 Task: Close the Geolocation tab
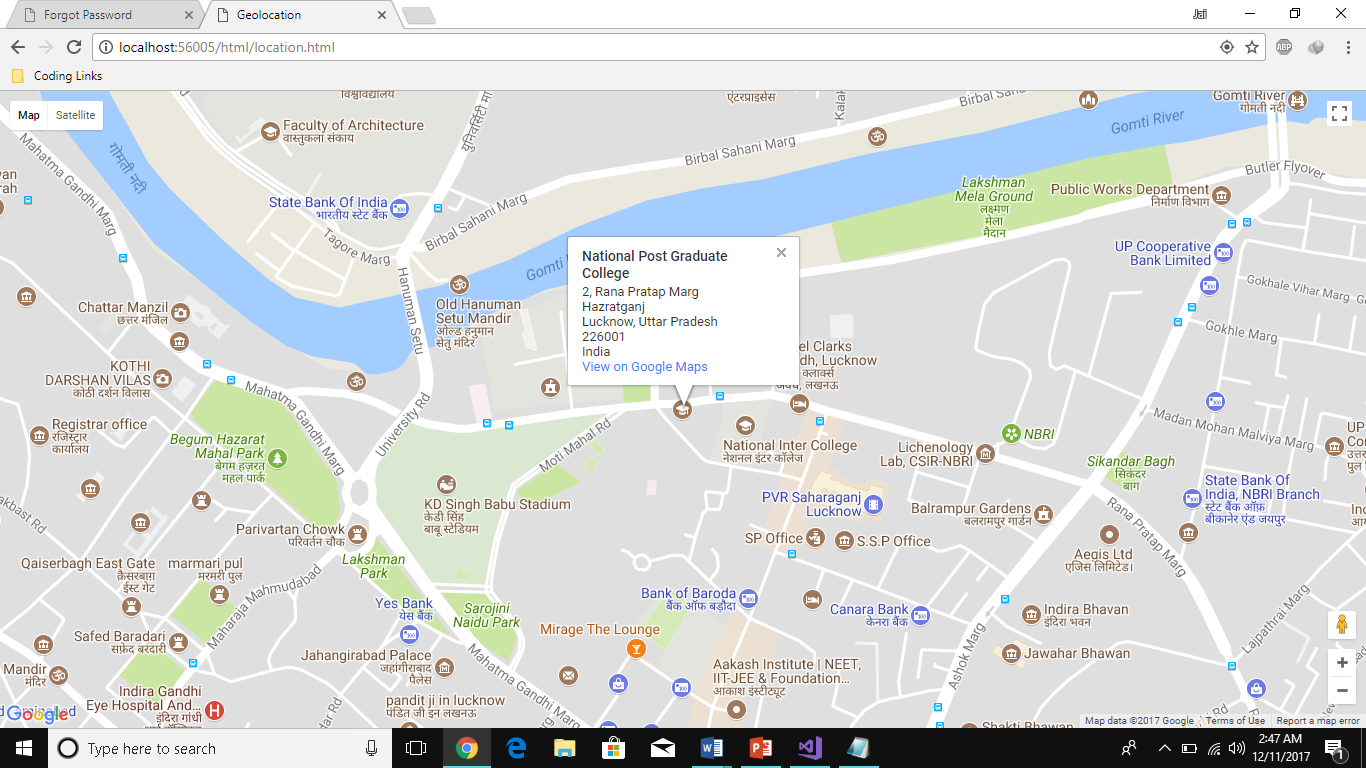pyautogui.click(x=382, y=15)
